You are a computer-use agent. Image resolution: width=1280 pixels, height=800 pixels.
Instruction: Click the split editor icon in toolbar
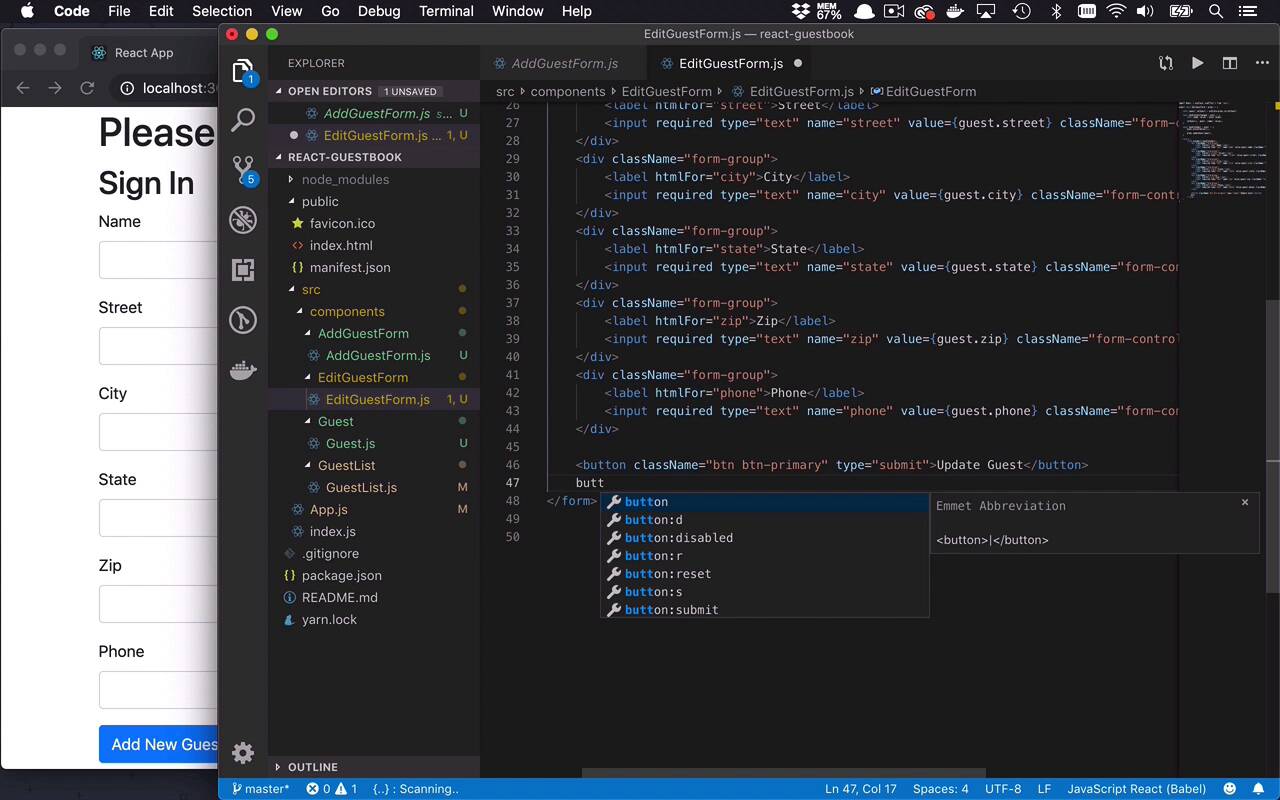[x=1230, y=63]
